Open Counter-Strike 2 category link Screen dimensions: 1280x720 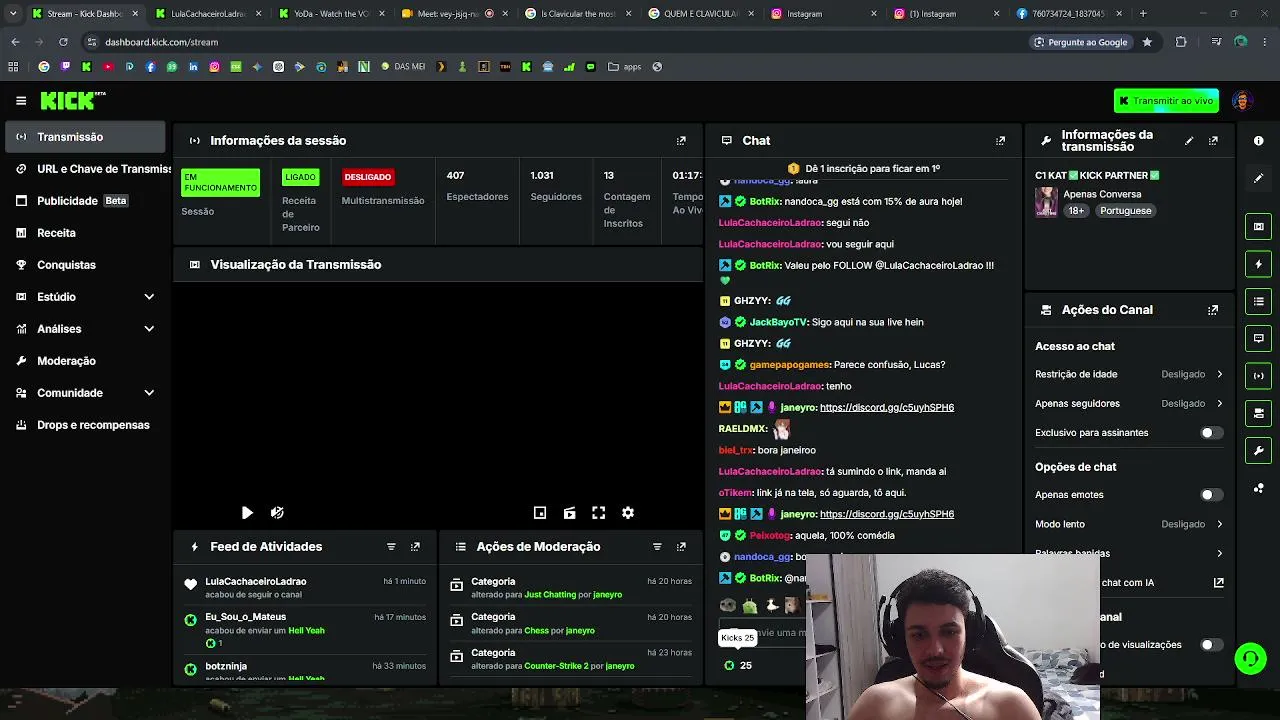(x=564, y=666)
